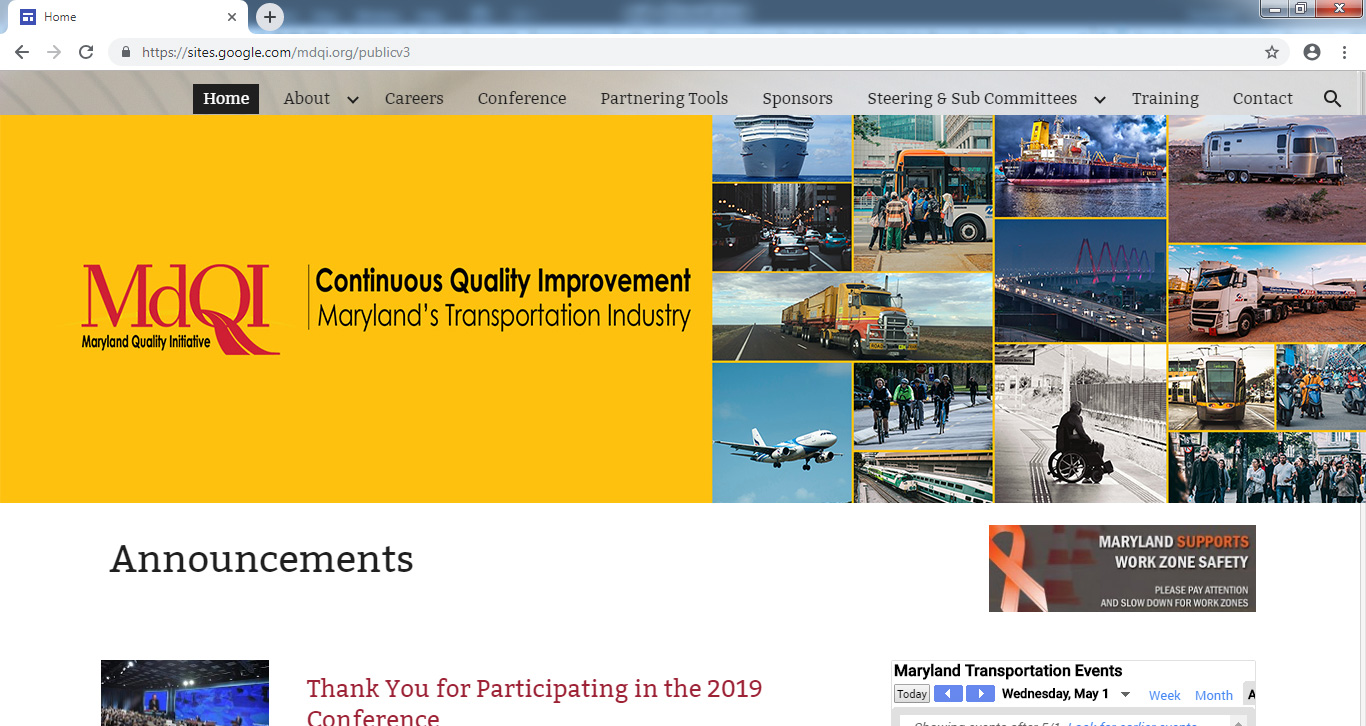Navigate to Partnering Tools
This screenshot has width=1366, height=726.
(664, 98)
